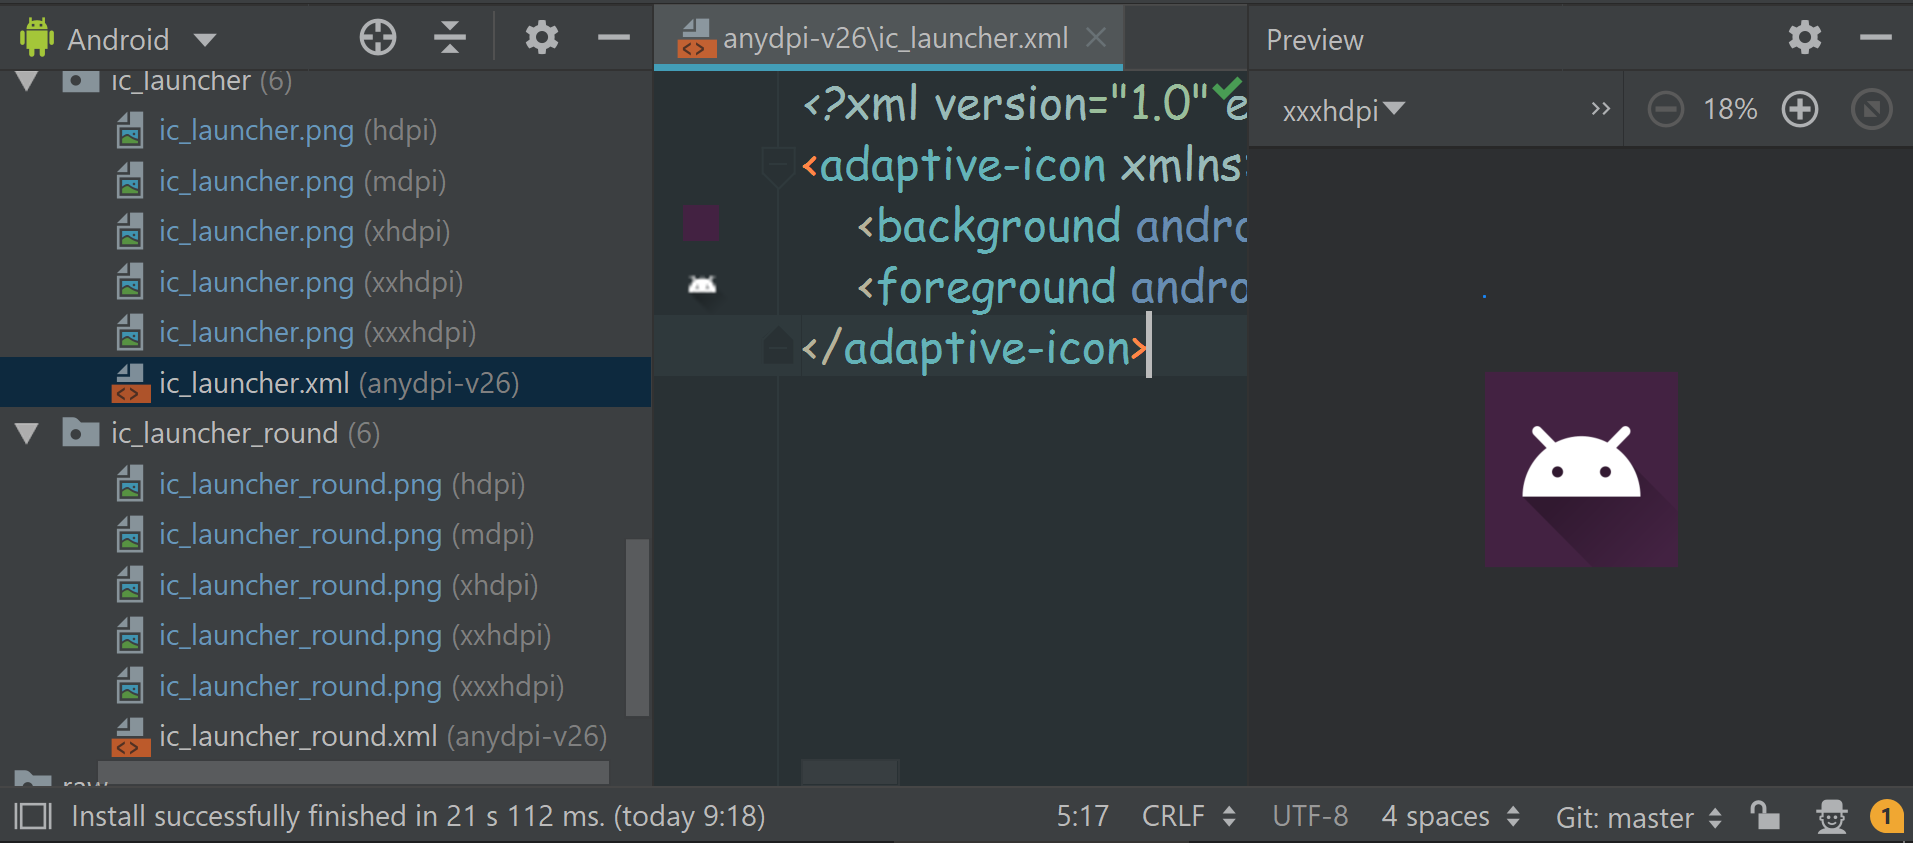
Task: Zoom out the icon preview
Action: click(x=1665, y=109)
